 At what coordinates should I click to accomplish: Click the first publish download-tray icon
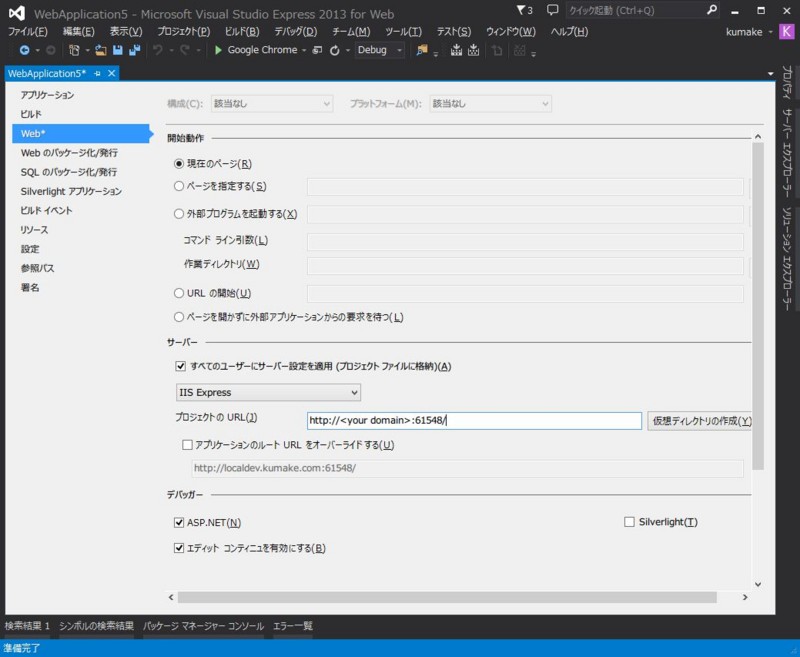coord(456,50)
